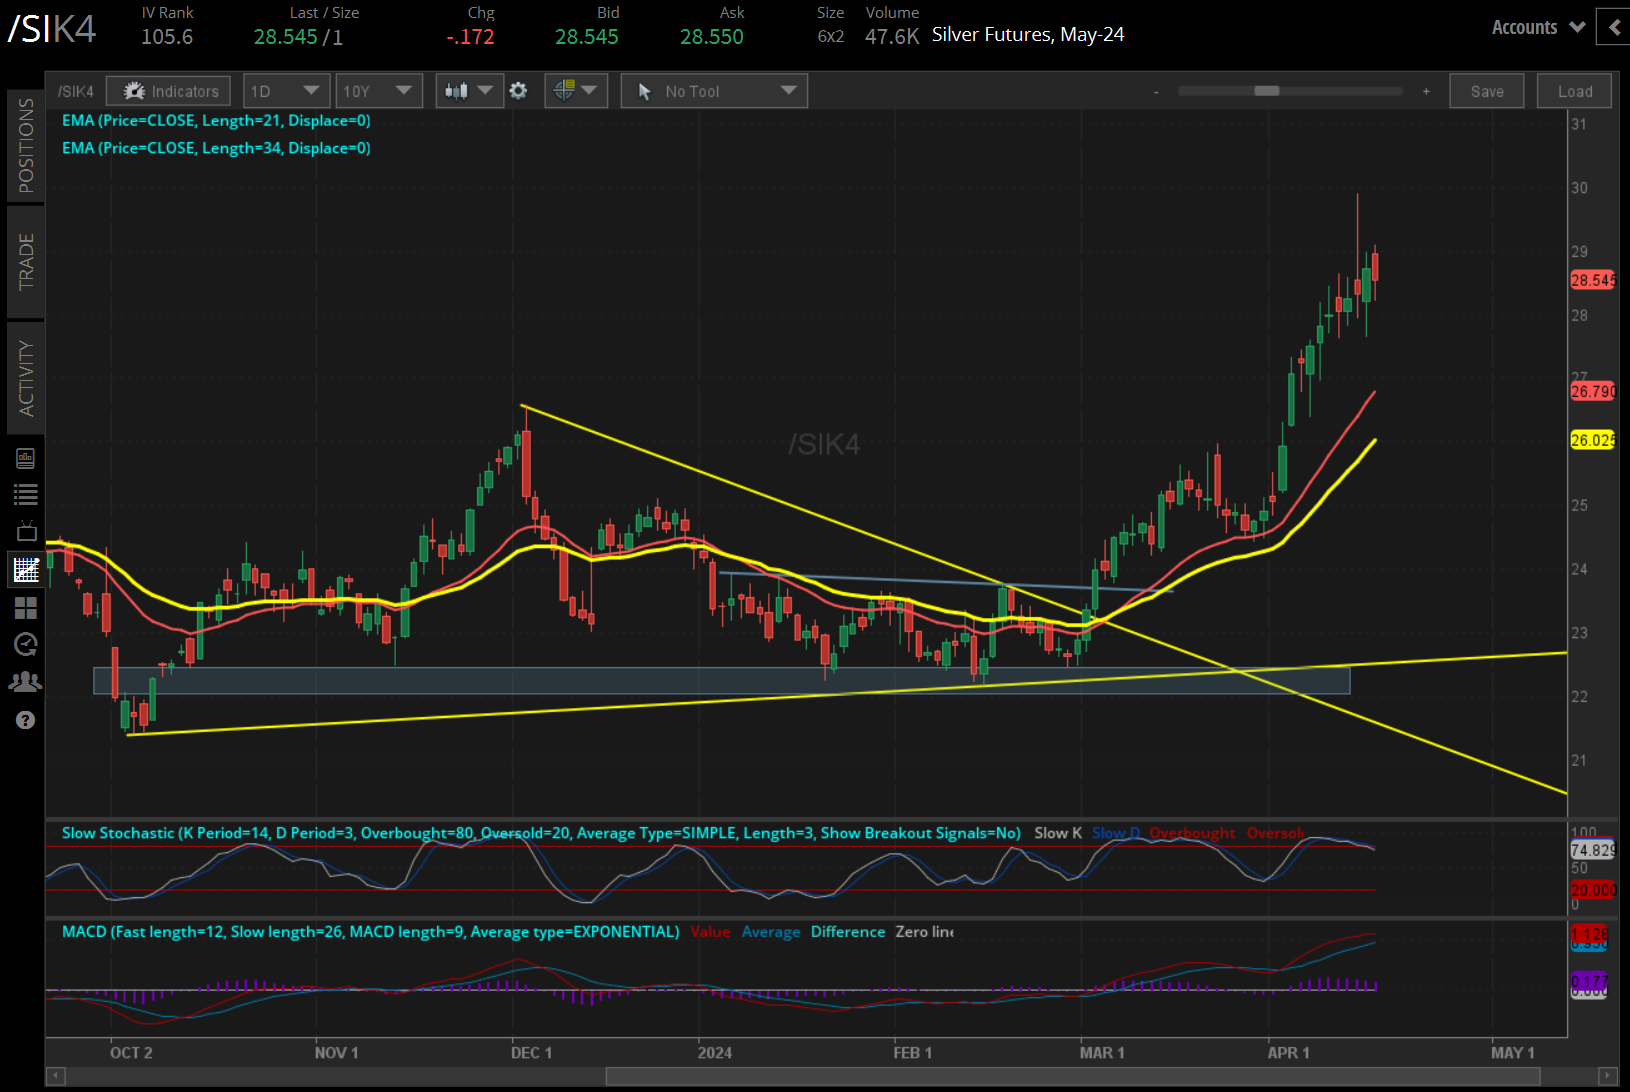Click the /SIK4 label in chart toolbar
The height and width of the screenshot is (1092, 1630).
(76, 92)
